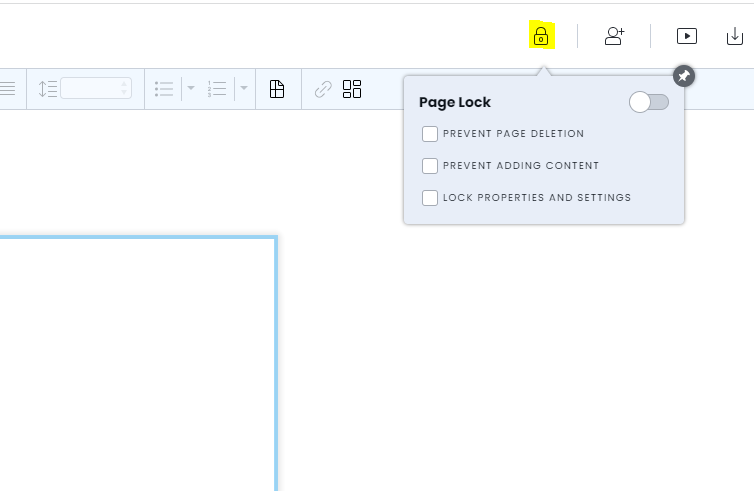Focus the line spacing value field
Image resolution: width=754 pixels, height=491 pixels.
pyautogui.click(x=90, y=88)
